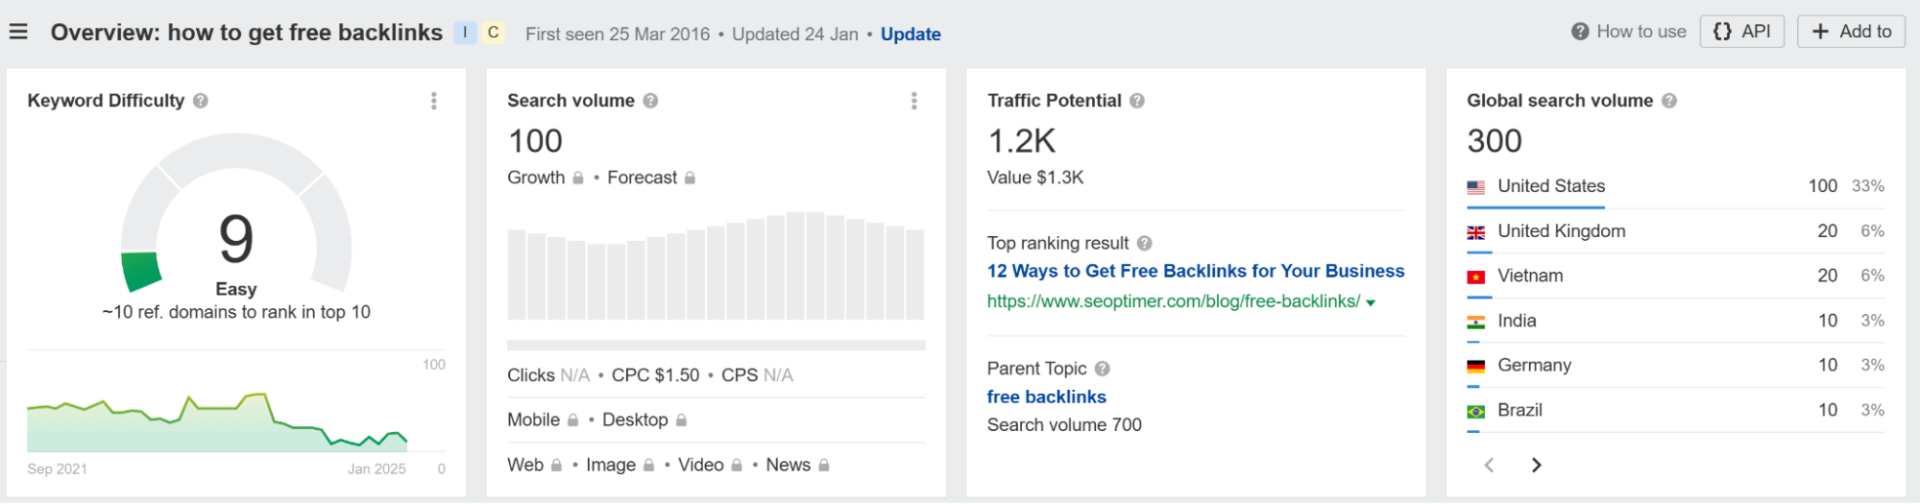This screenshot has width=1920, height=504.
Task: Click the lock icon next to Web
Action: (x=556, y=466)
